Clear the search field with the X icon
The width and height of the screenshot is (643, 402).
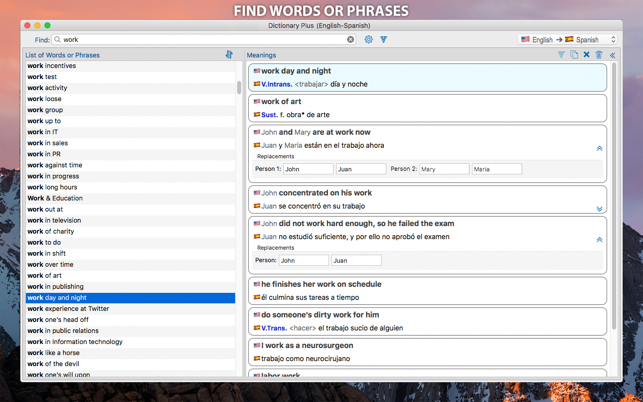pyautogui.click(x=350, y=39)
